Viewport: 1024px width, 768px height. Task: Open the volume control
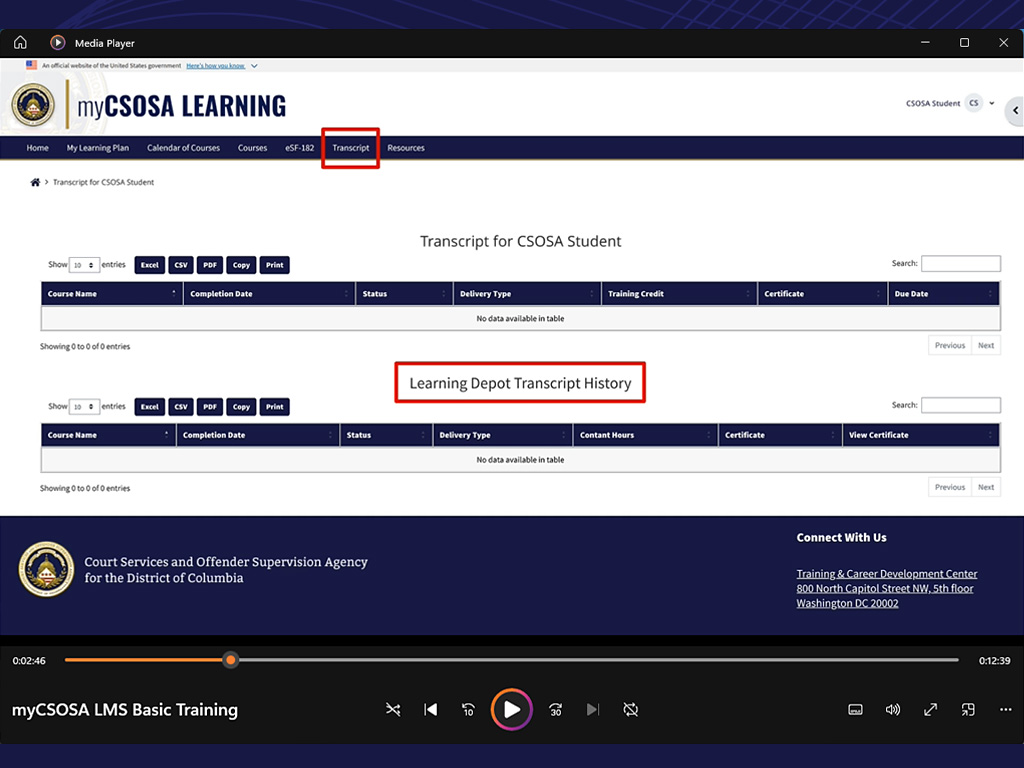[x=893, y=710]
